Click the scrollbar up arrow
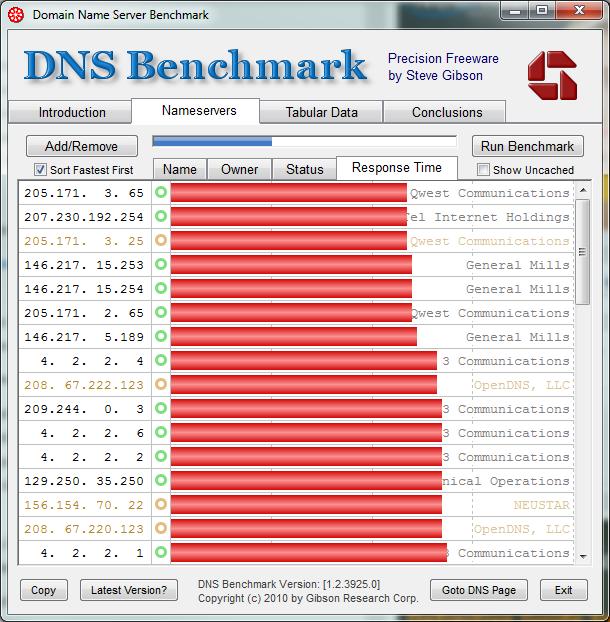This screenshot has width=610, height=622. 583,190
